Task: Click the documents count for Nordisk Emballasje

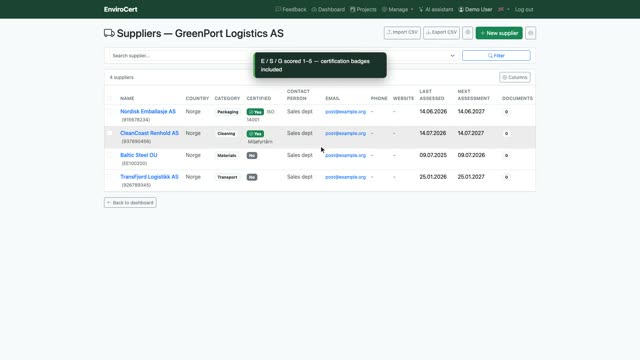Action: tap(506, 112)
